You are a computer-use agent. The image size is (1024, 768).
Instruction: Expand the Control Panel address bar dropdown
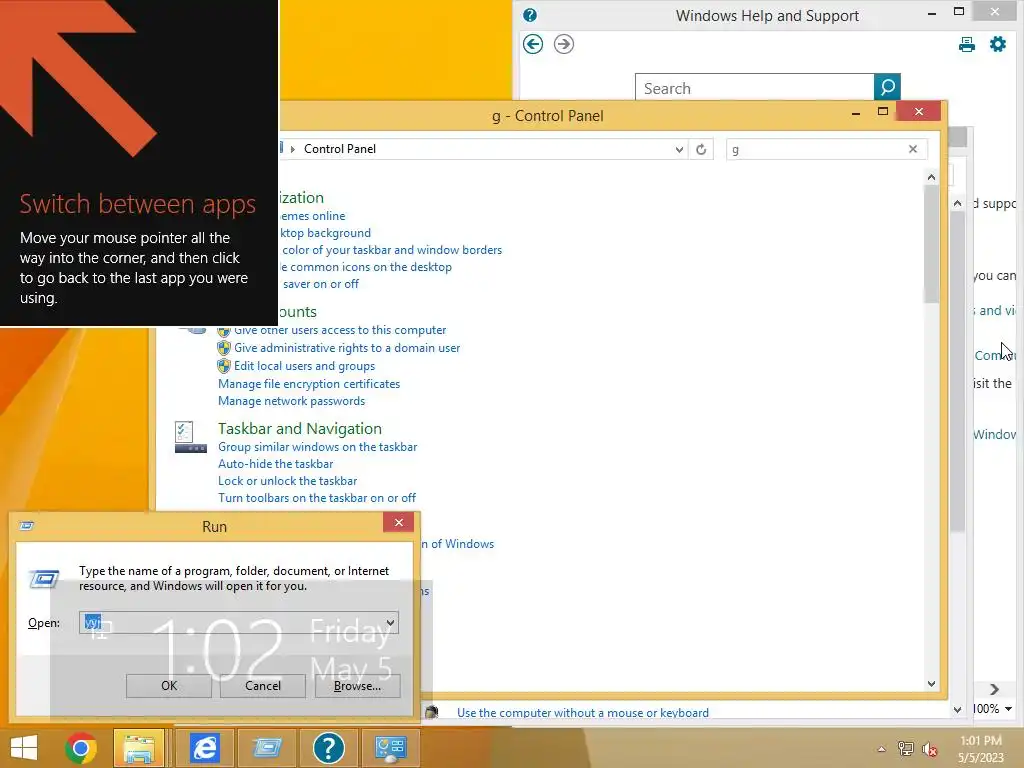[x=679, y=149]
